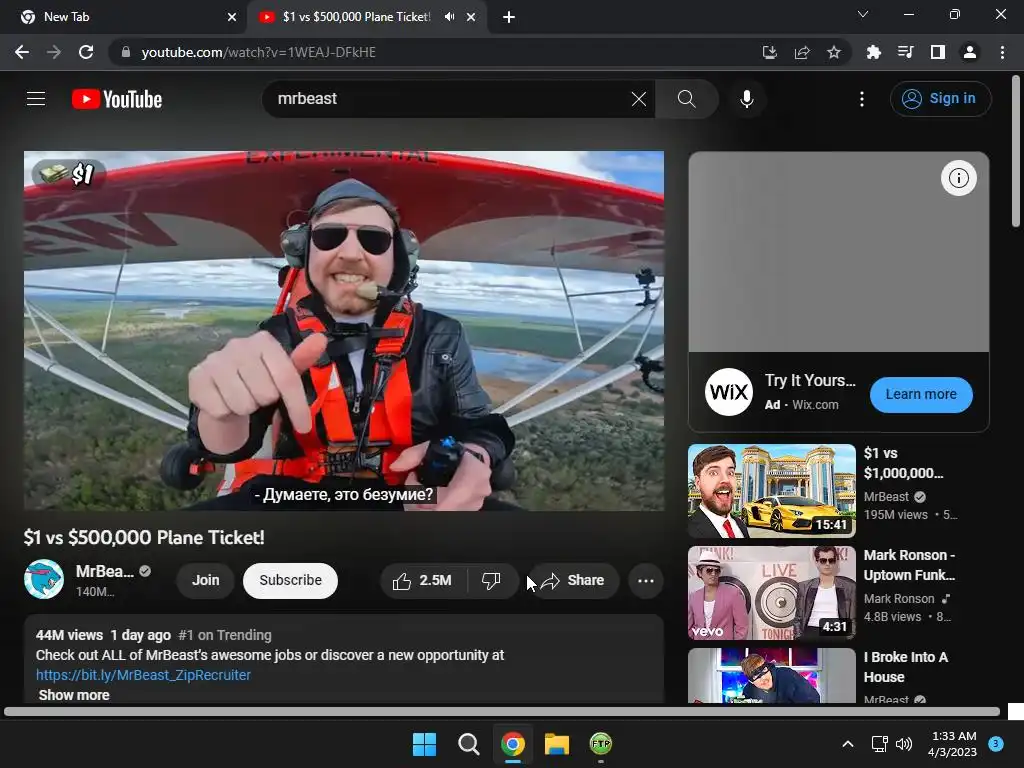Sign in to YouTube
This screenshot has height=768, width=1024.
coord(940,99)
